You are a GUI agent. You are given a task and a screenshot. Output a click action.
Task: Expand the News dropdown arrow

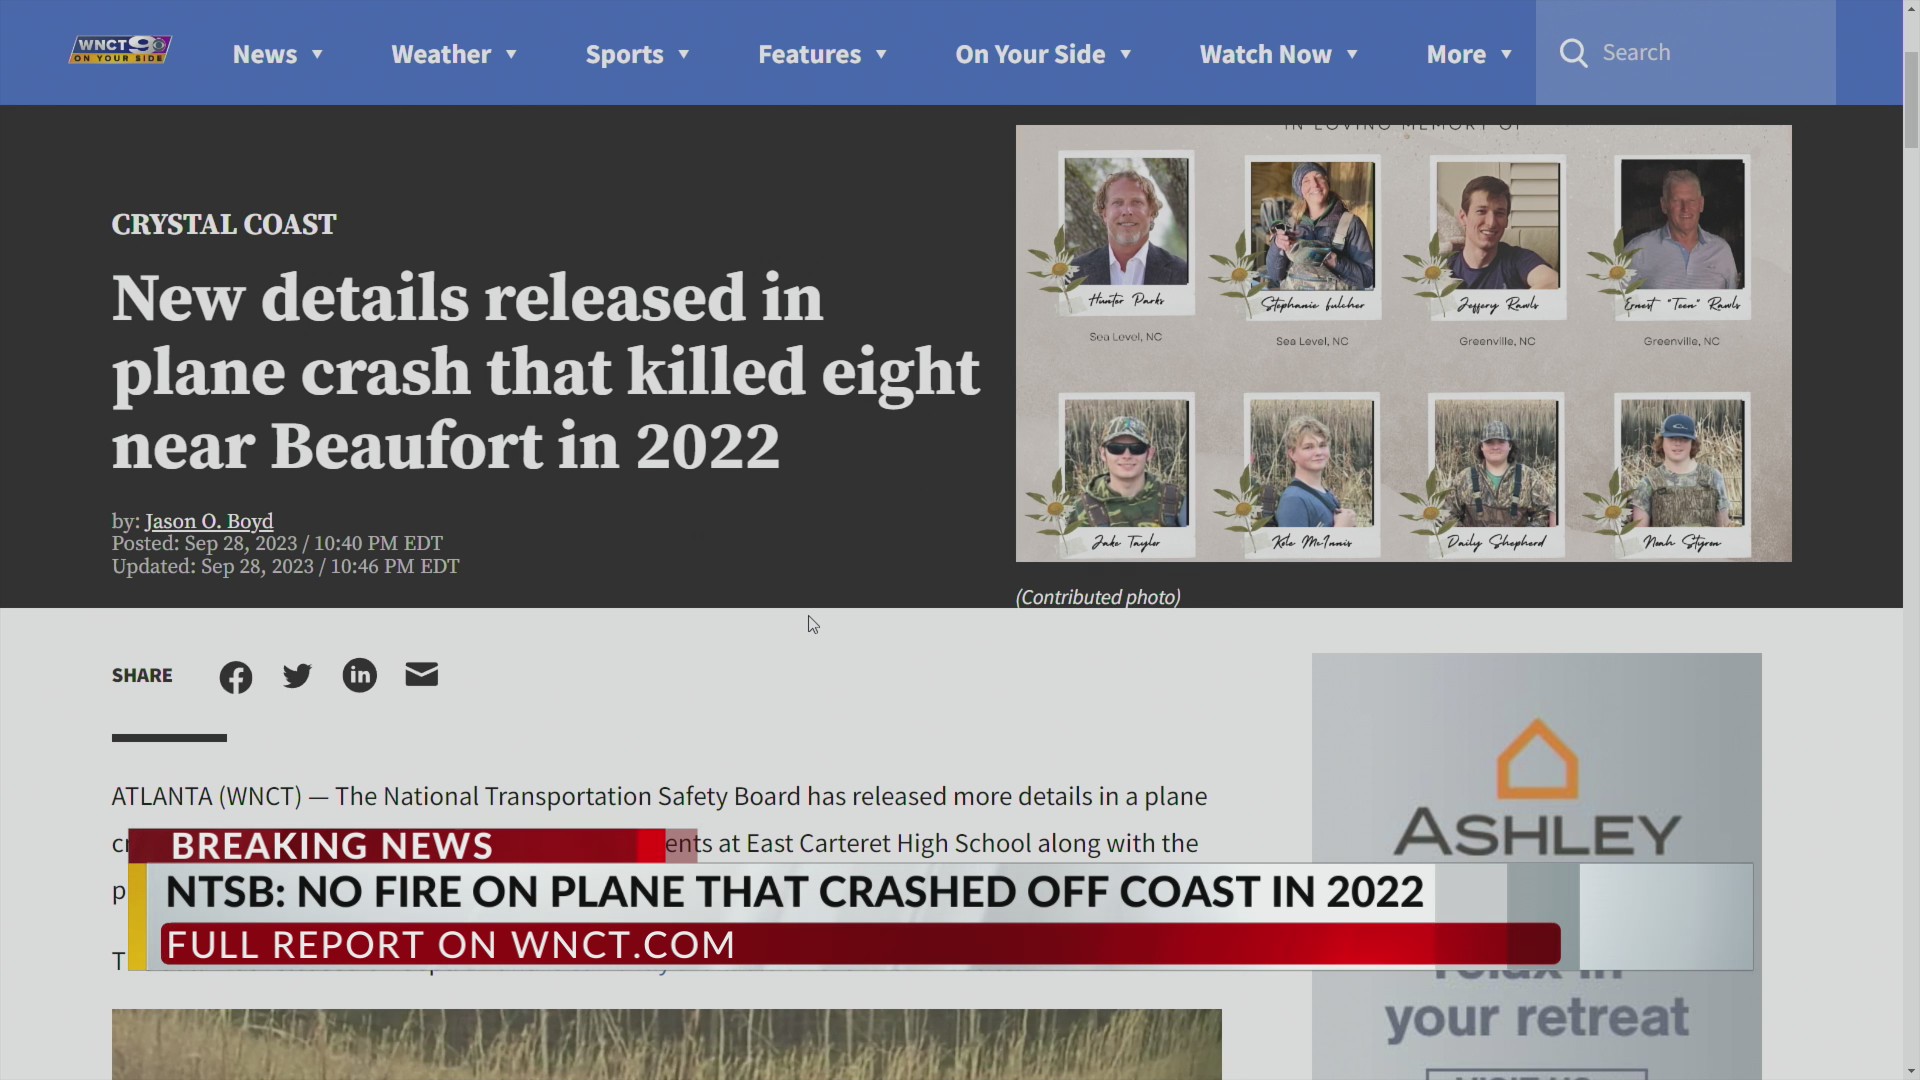pyautogui.click(x=317, y=54)
